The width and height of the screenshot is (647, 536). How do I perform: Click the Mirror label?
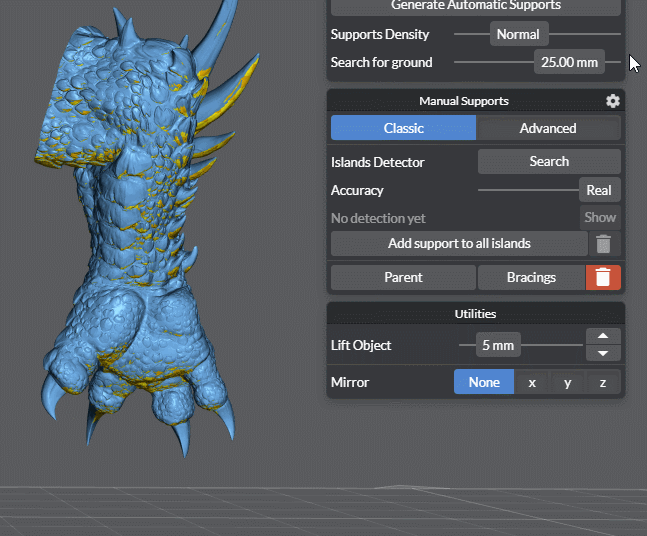tap(350, 383)
